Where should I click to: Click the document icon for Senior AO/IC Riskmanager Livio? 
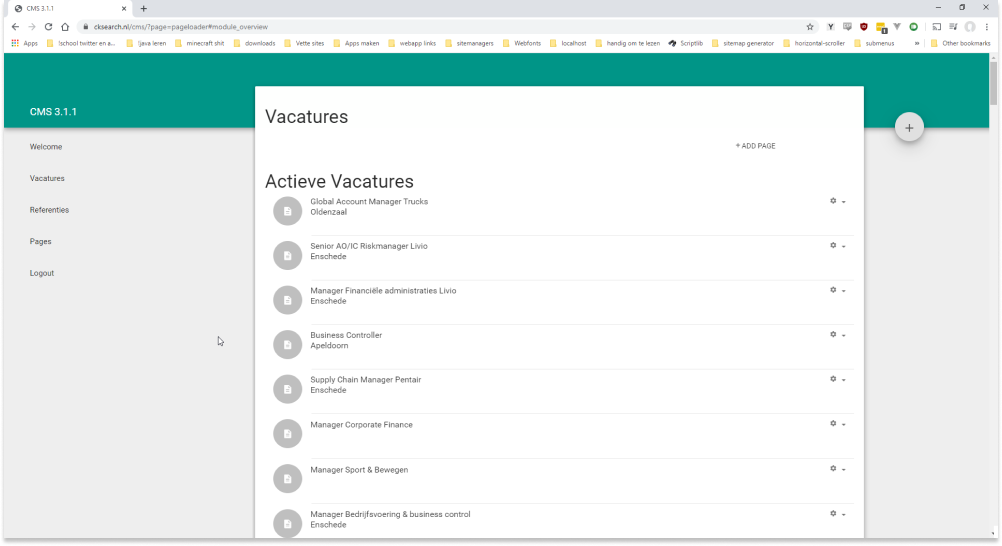tap(288, 256)
